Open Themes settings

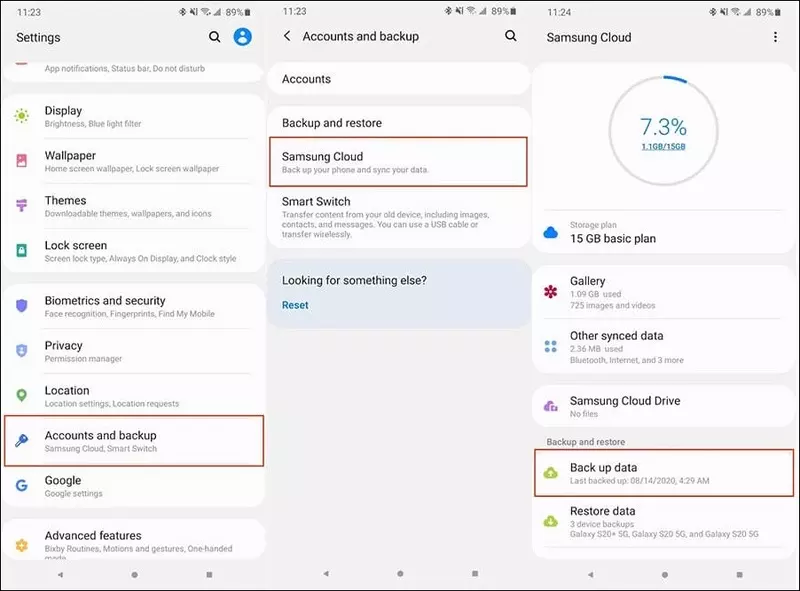[134, 206]
